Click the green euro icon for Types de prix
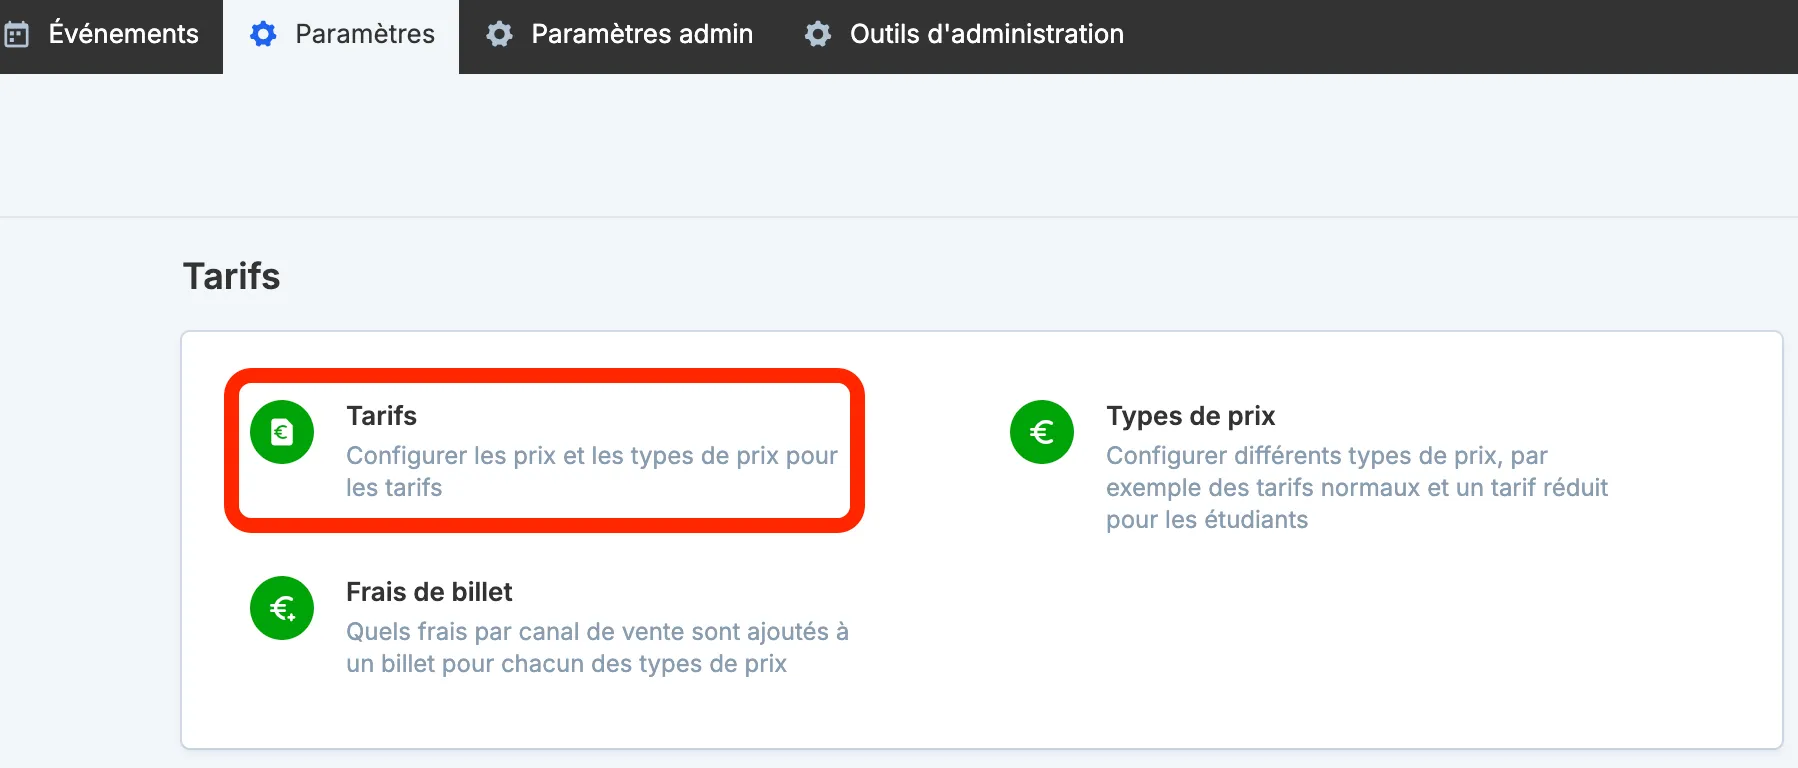The width and height of the screenshot is (1798, 768). (x=1042, y=432)
